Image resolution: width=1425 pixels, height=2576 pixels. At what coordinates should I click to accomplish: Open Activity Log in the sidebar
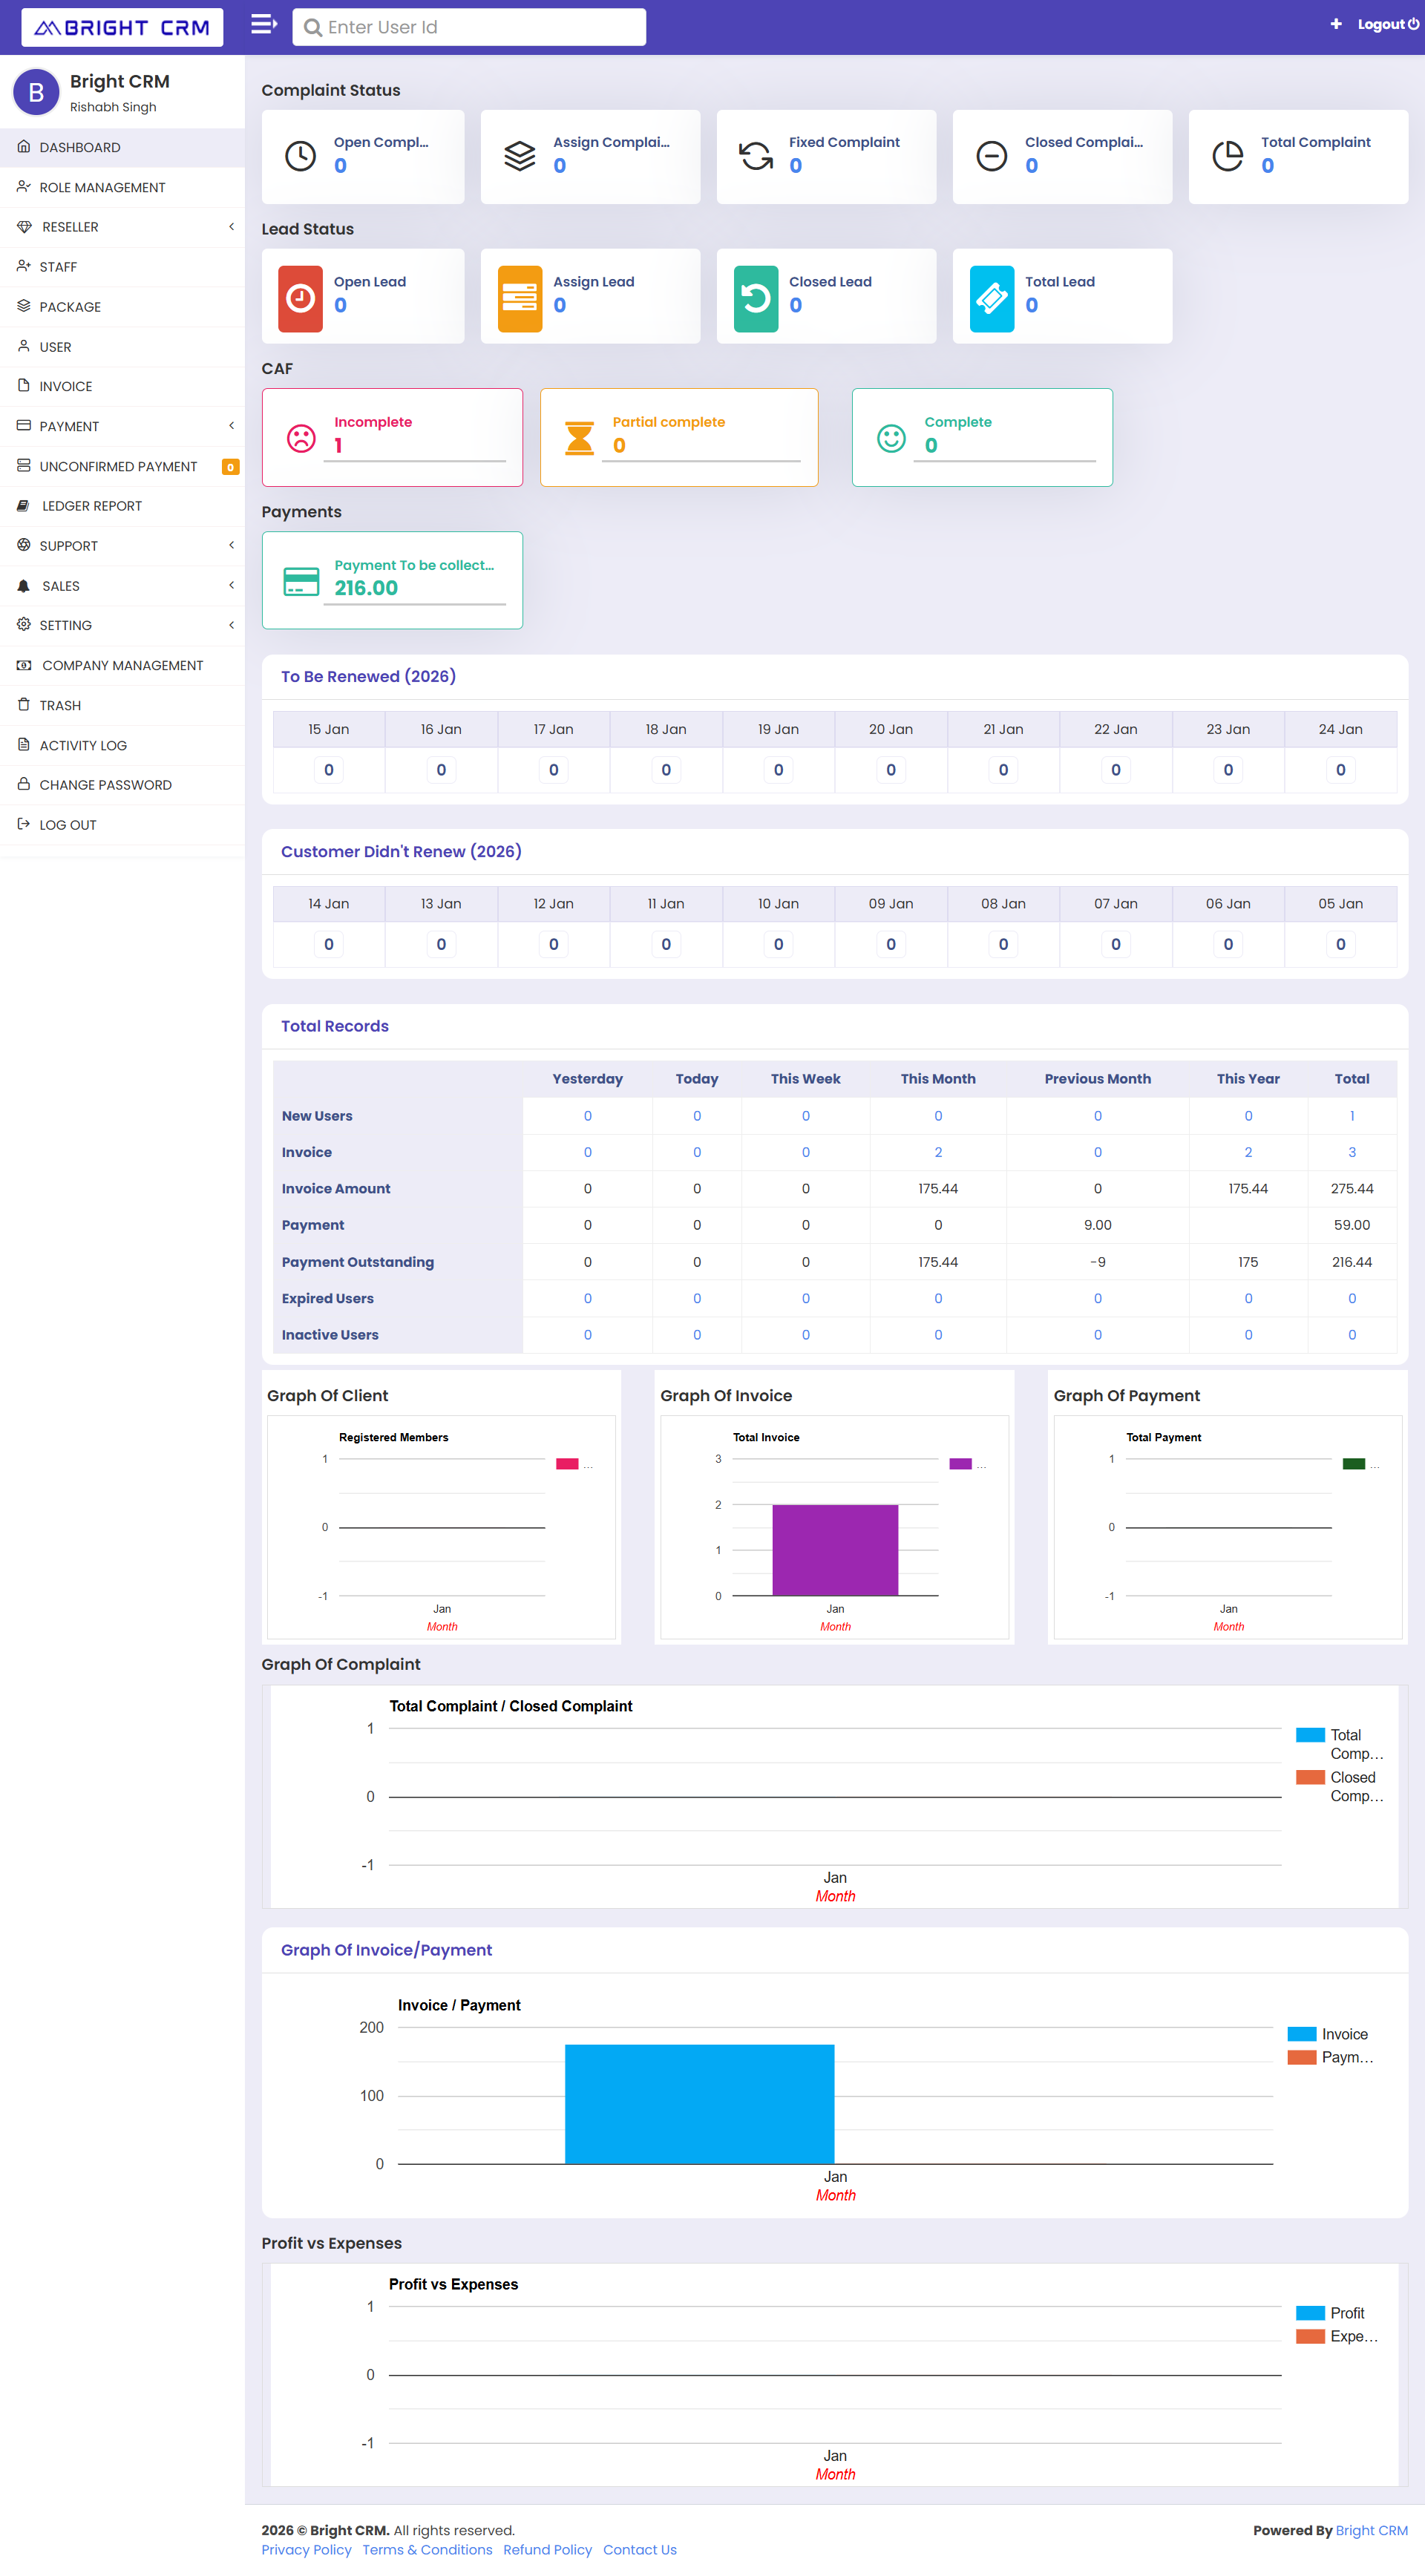pyautogui.click(x=122, y=745)
